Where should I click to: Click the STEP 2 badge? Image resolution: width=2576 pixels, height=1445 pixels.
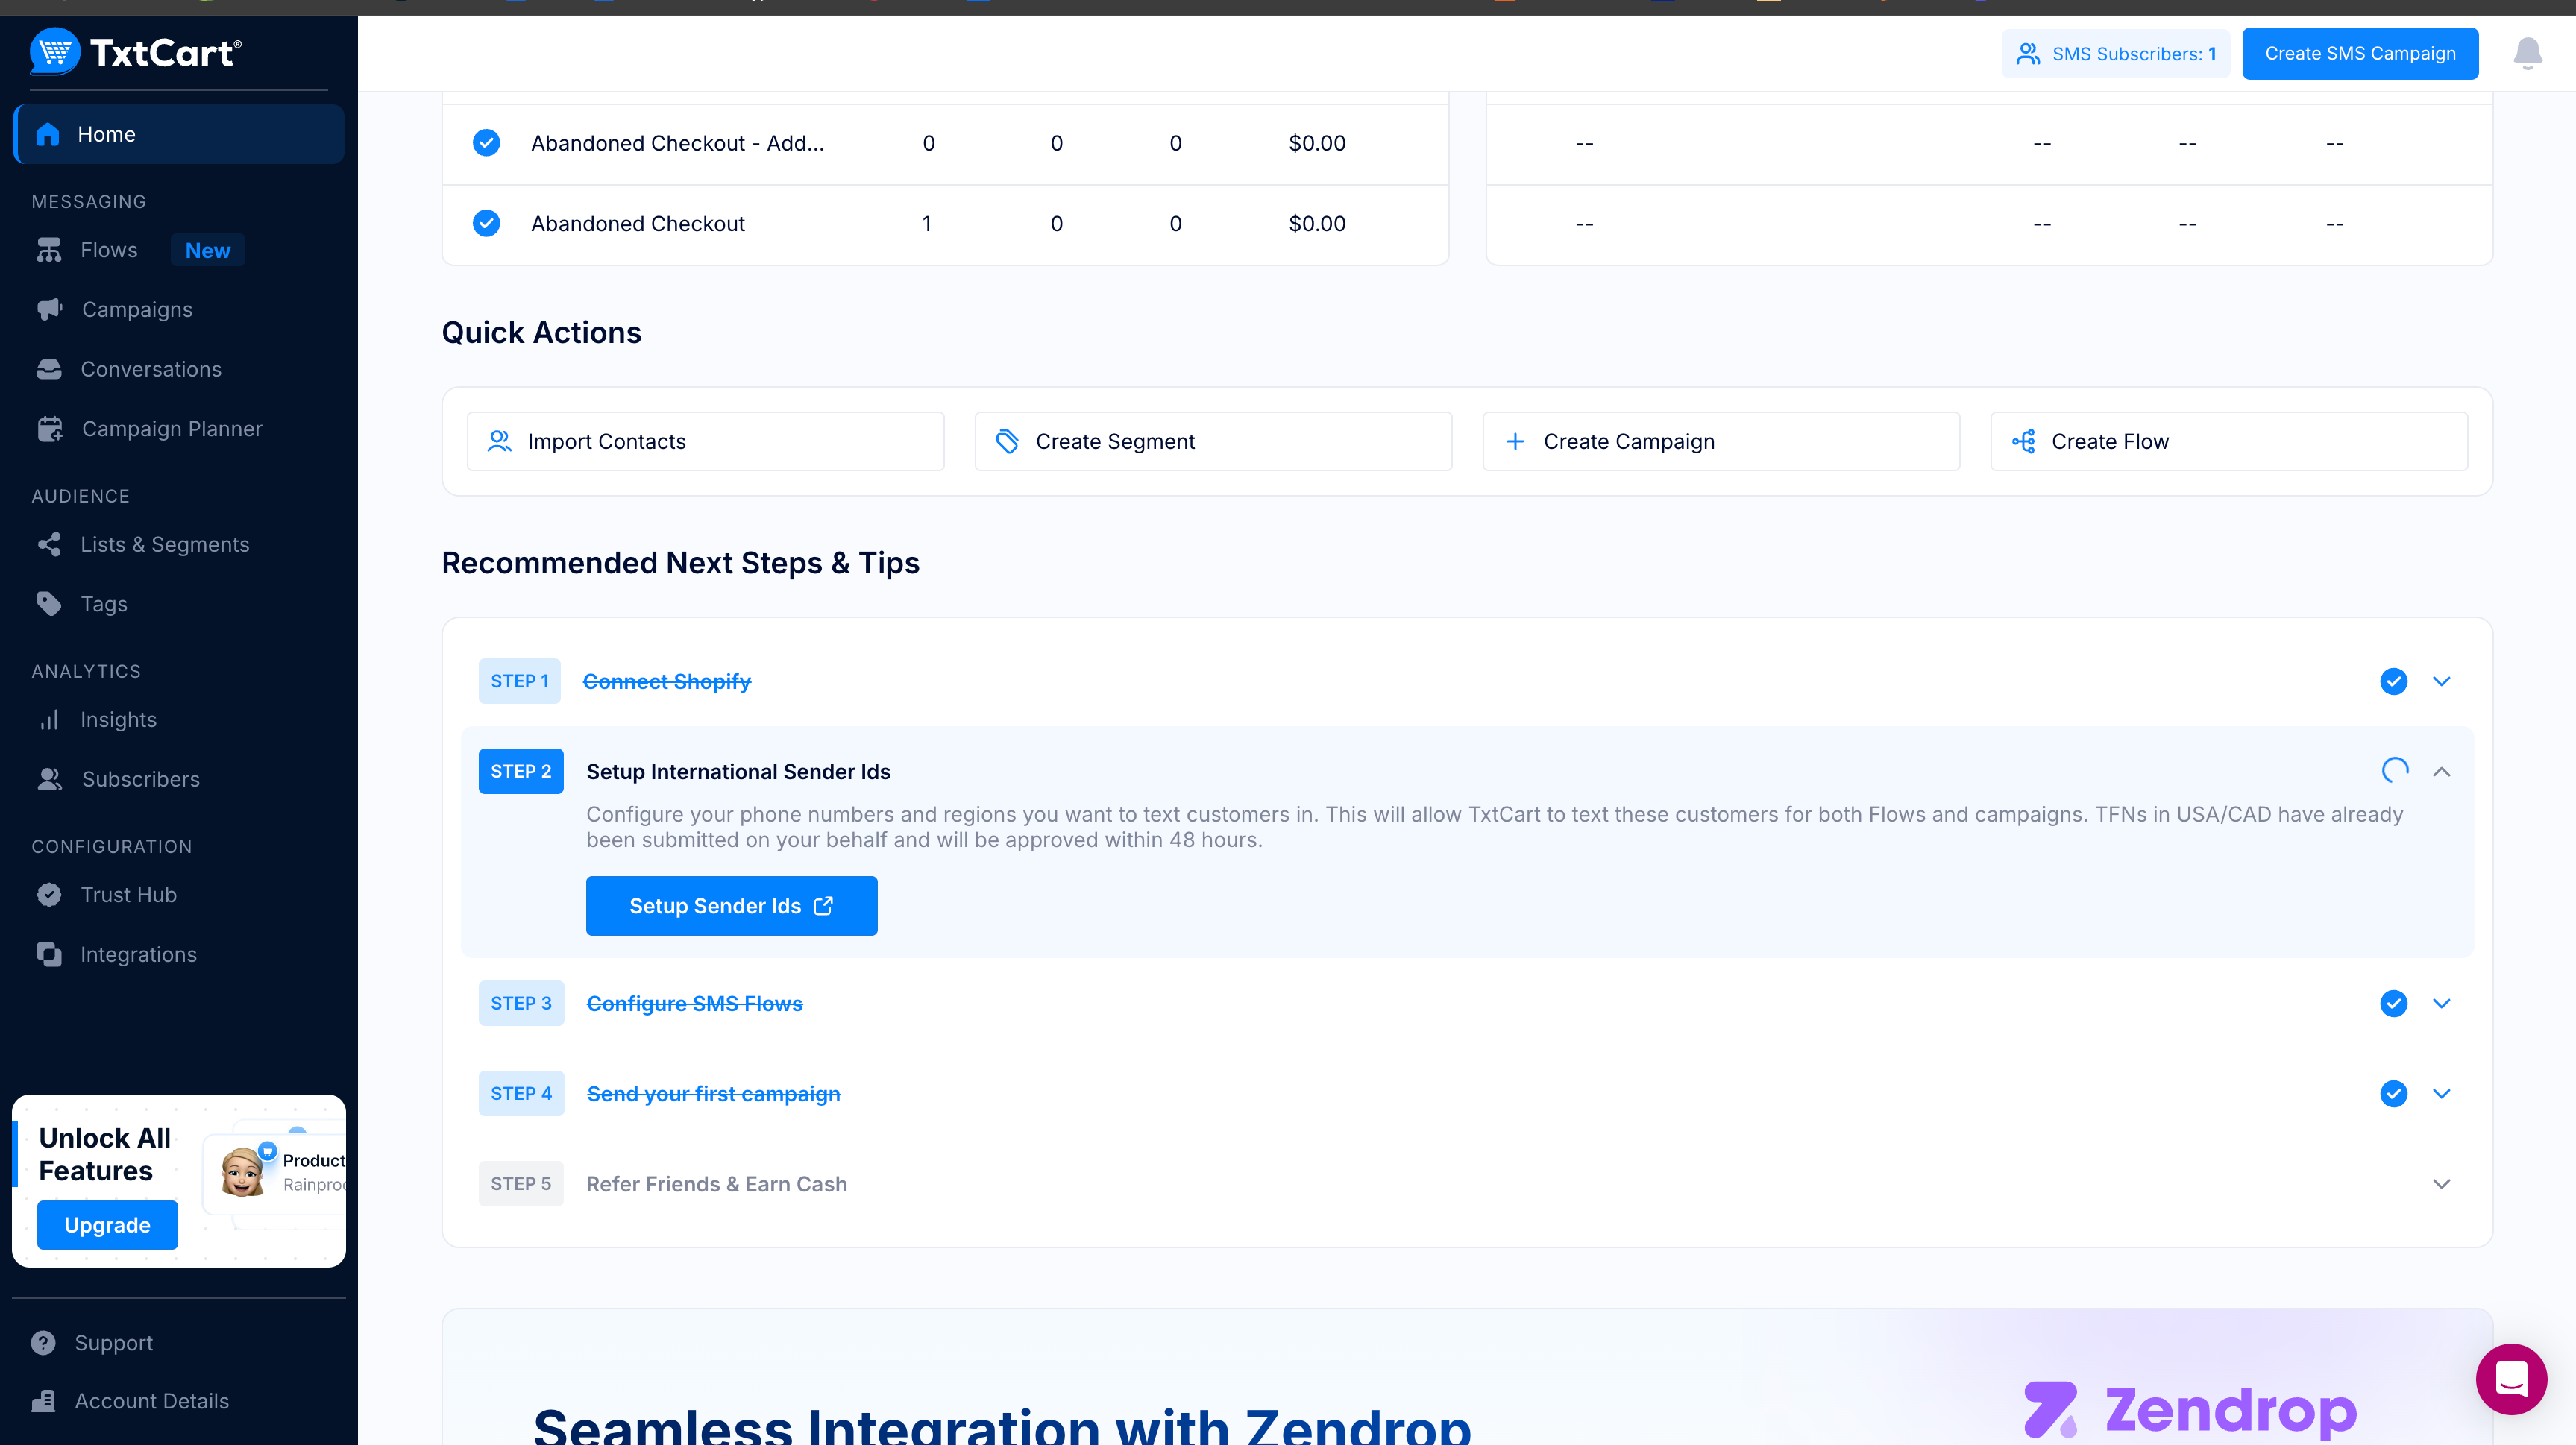tap(521, 771)
